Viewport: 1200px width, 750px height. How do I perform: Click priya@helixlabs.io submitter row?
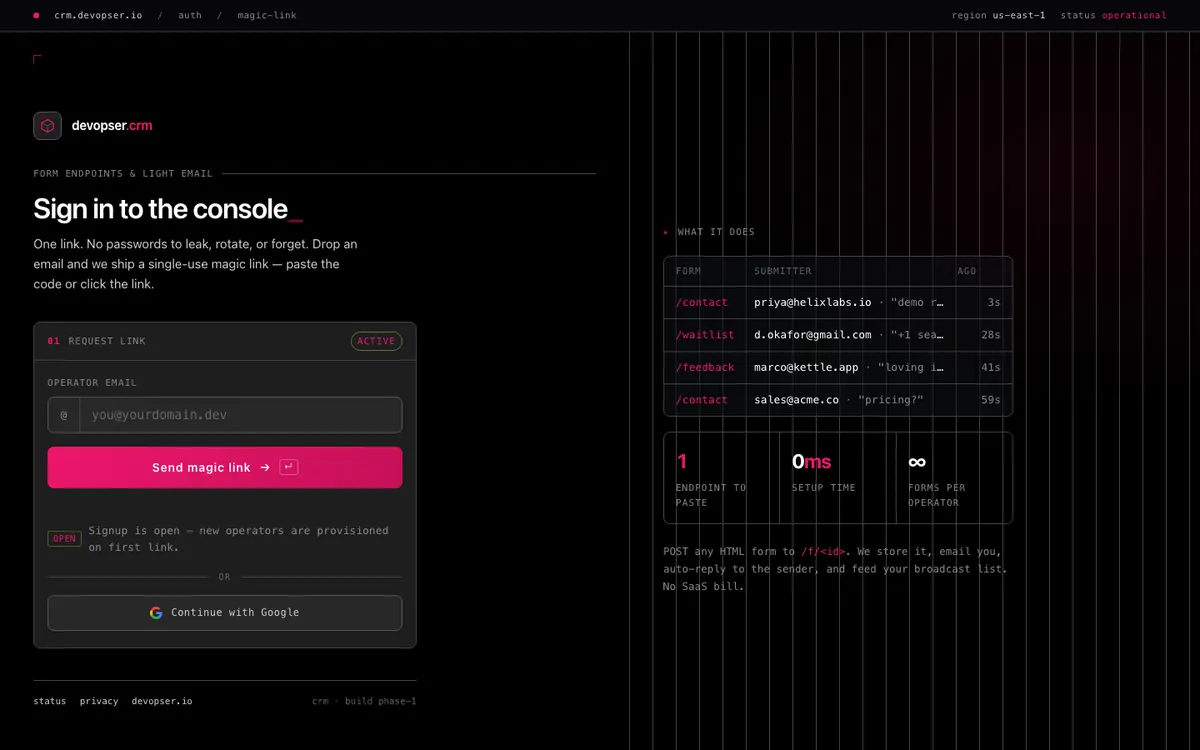click(838, 302)
